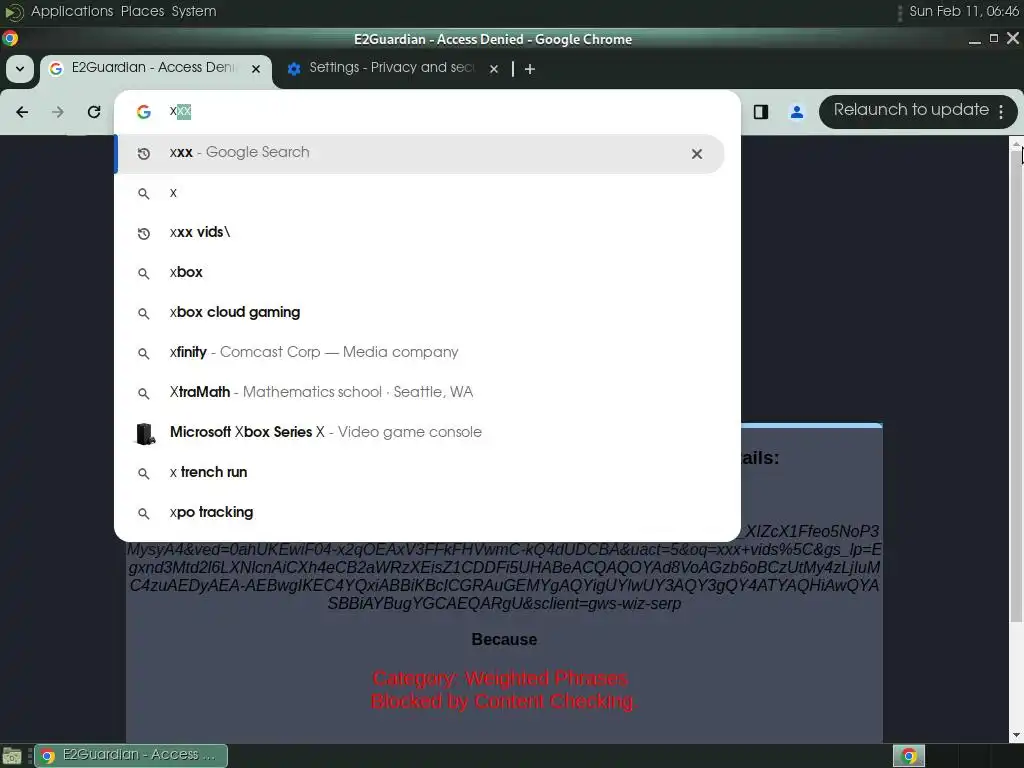Open the System menu
Viewport: 1024px width, 768px height.
(194, 11)
